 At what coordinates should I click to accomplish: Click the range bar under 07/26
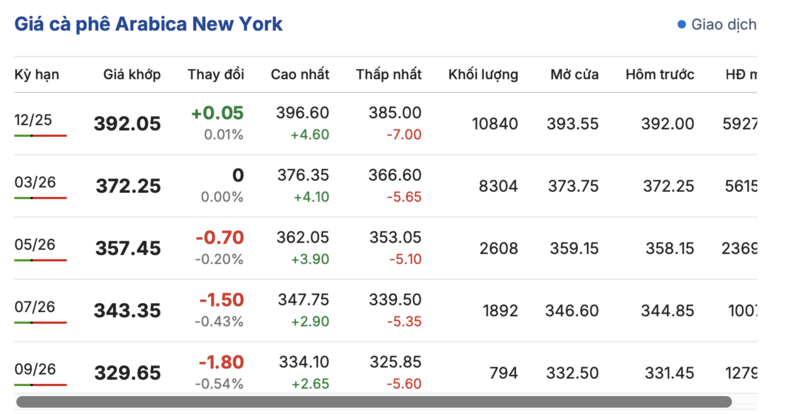coord(40,322)
